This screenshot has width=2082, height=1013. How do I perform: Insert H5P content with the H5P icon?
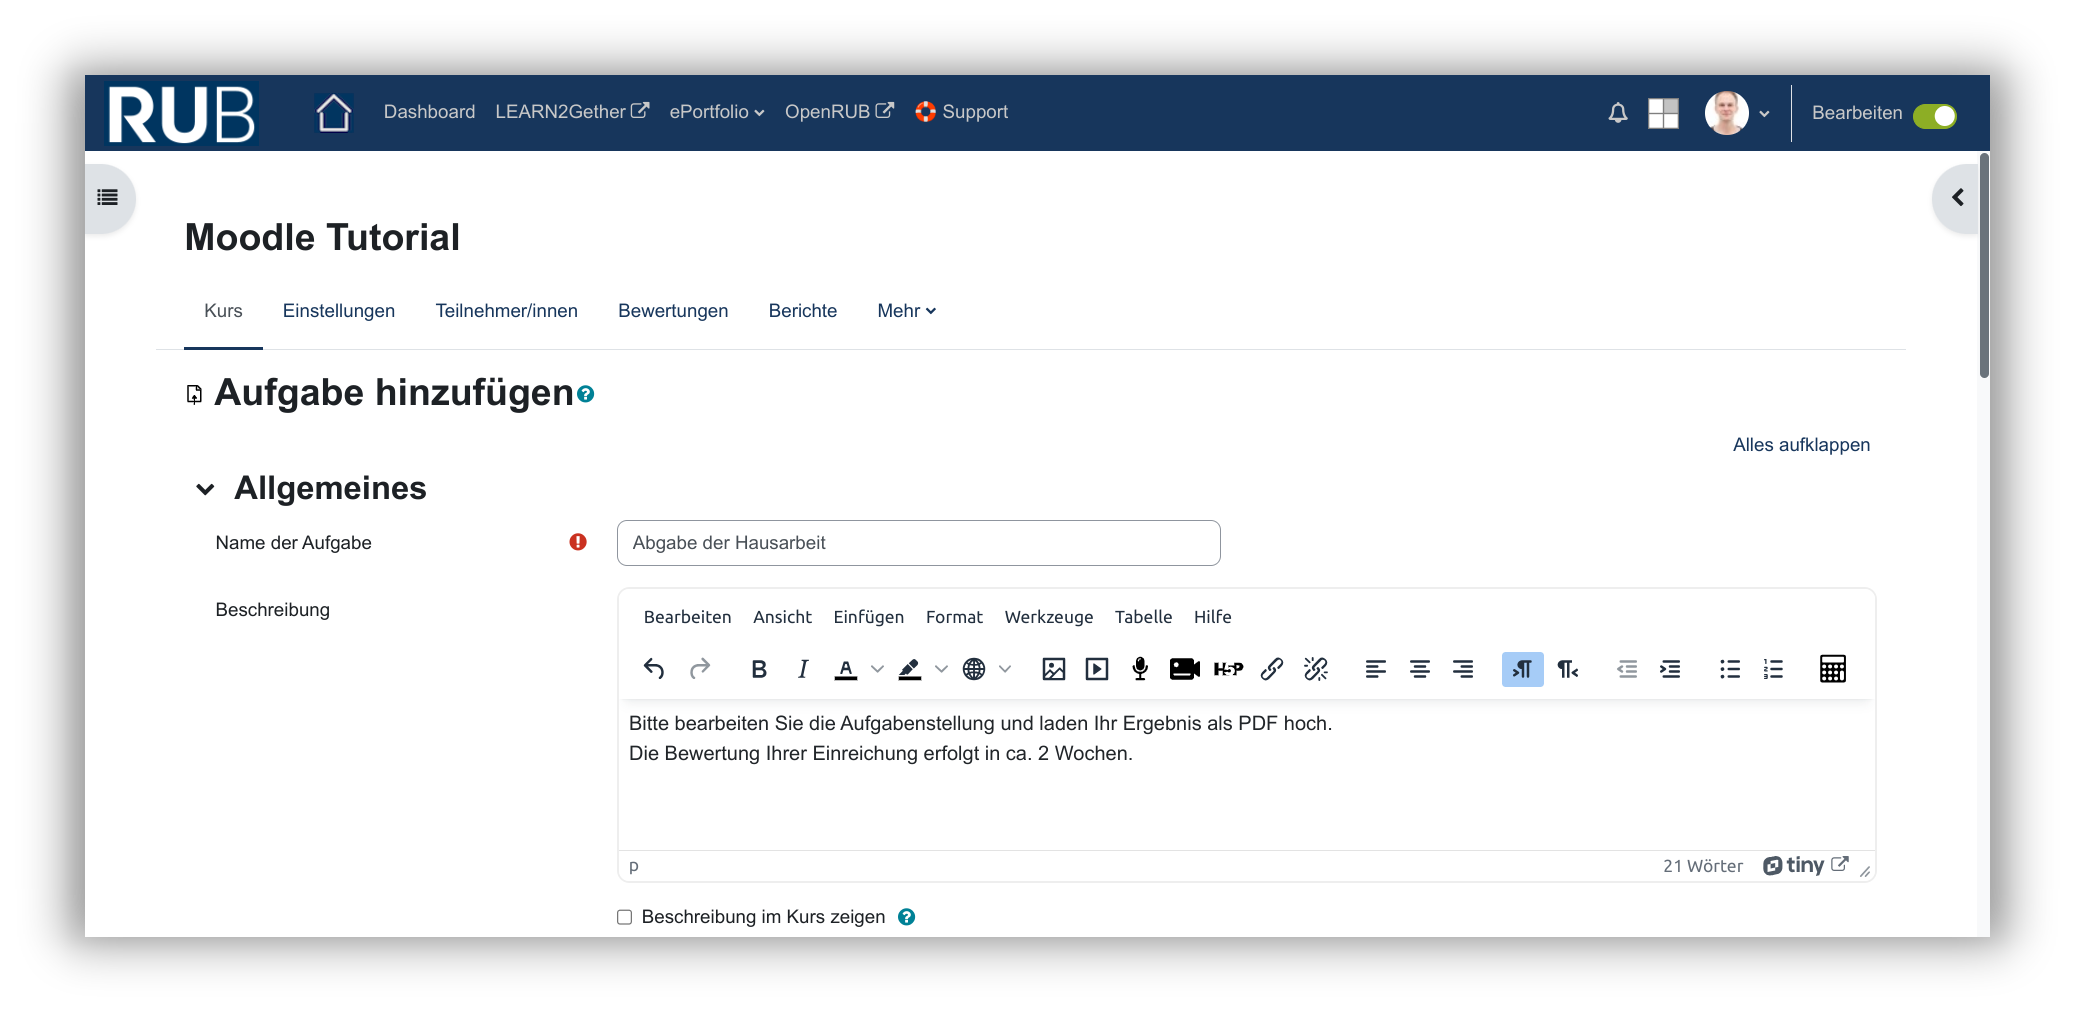1228,669
